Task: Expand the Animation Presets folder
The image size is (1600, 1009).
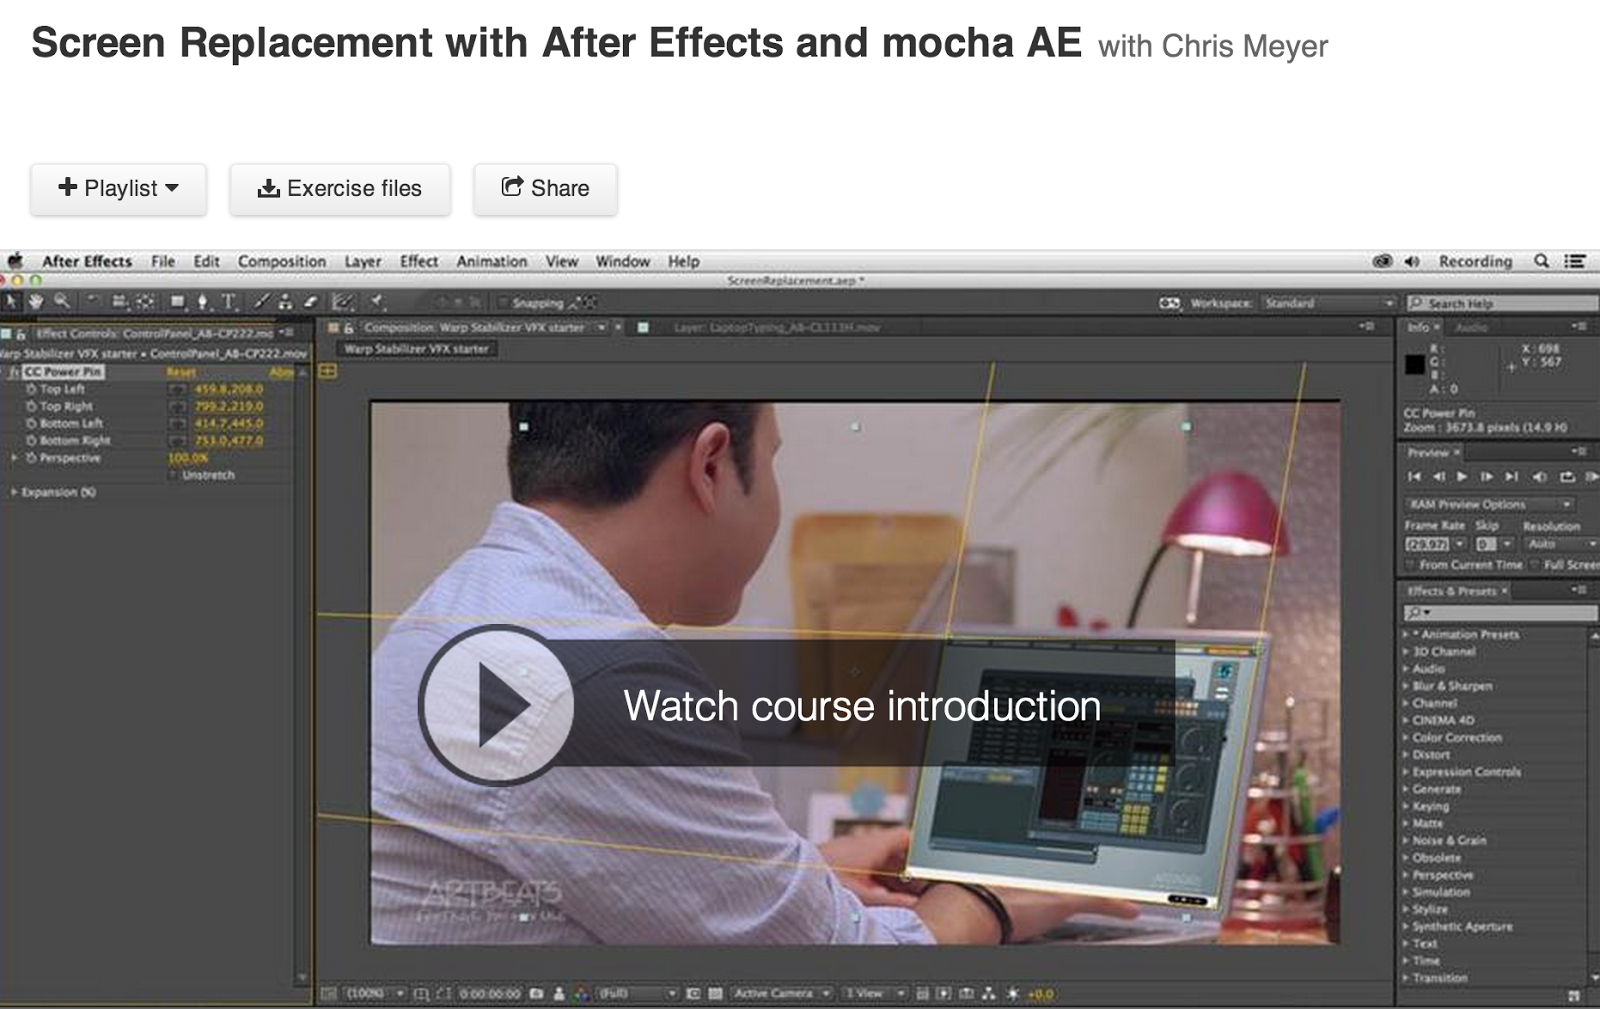Action: [x=1406, y=634]
